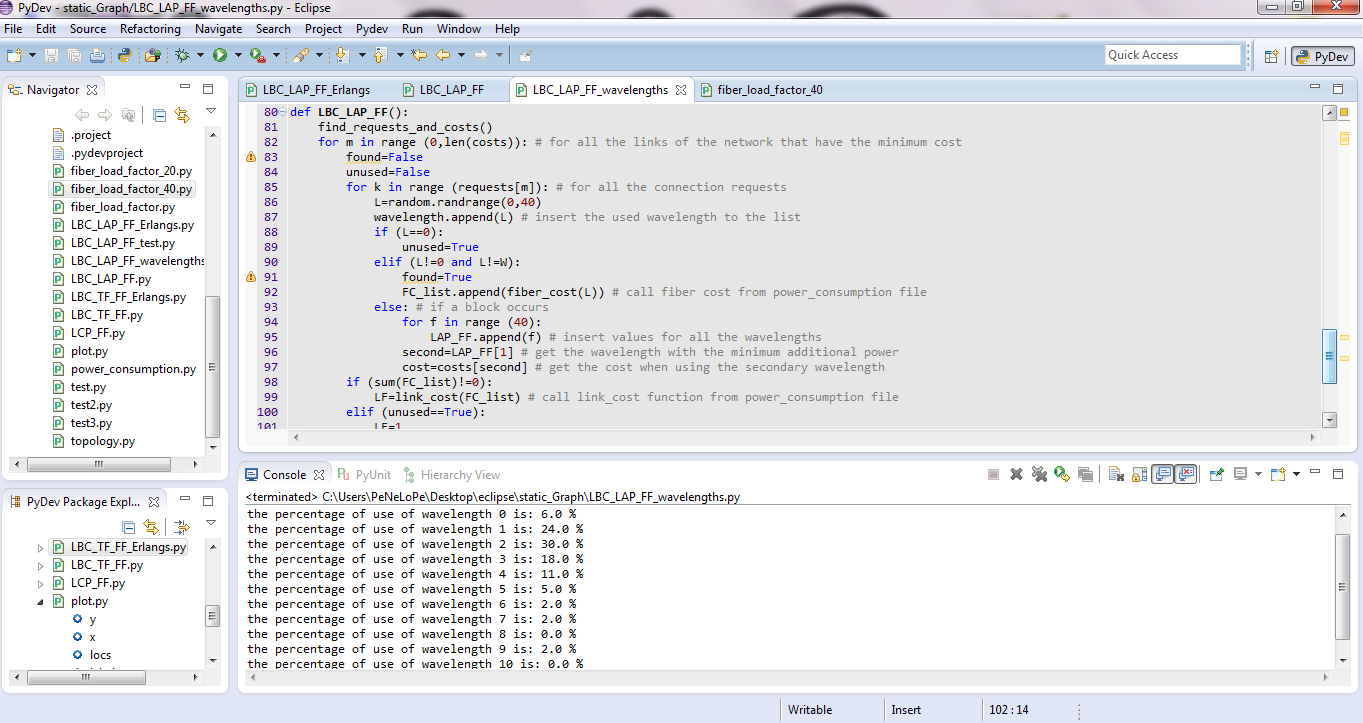Go to Next Annotation icon
Image resolution: width=1363 pixels, height=723 pixels.
click(342, 55)
